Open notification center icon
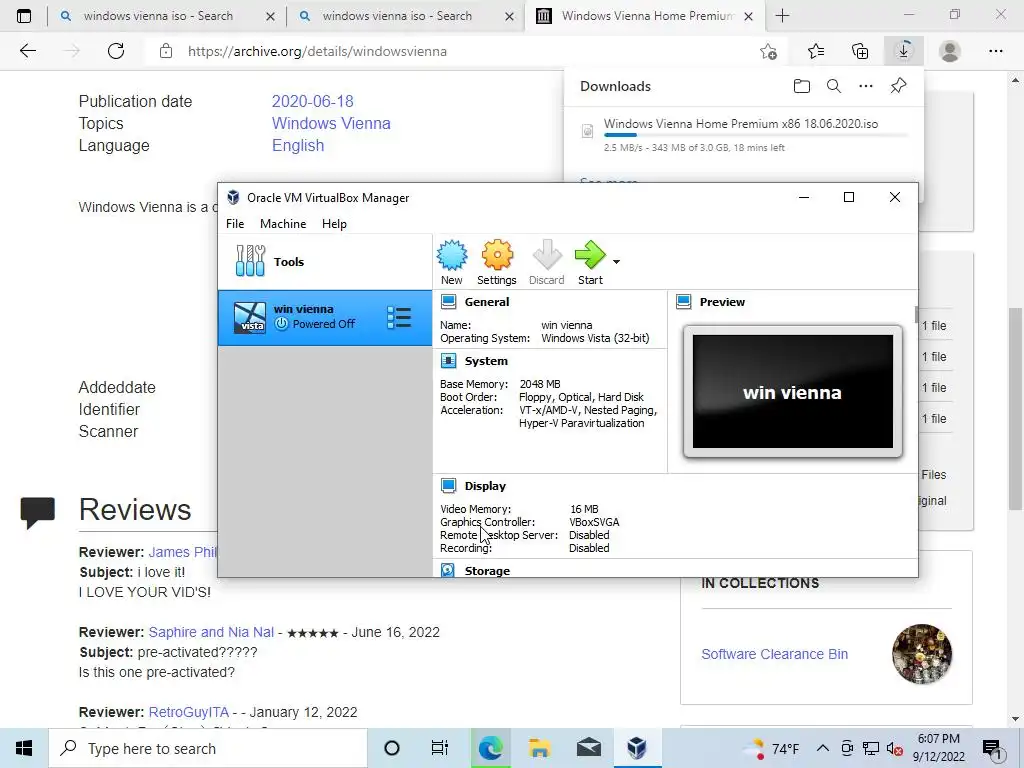Screen dimensions: 1024x768 pos(993,749)
